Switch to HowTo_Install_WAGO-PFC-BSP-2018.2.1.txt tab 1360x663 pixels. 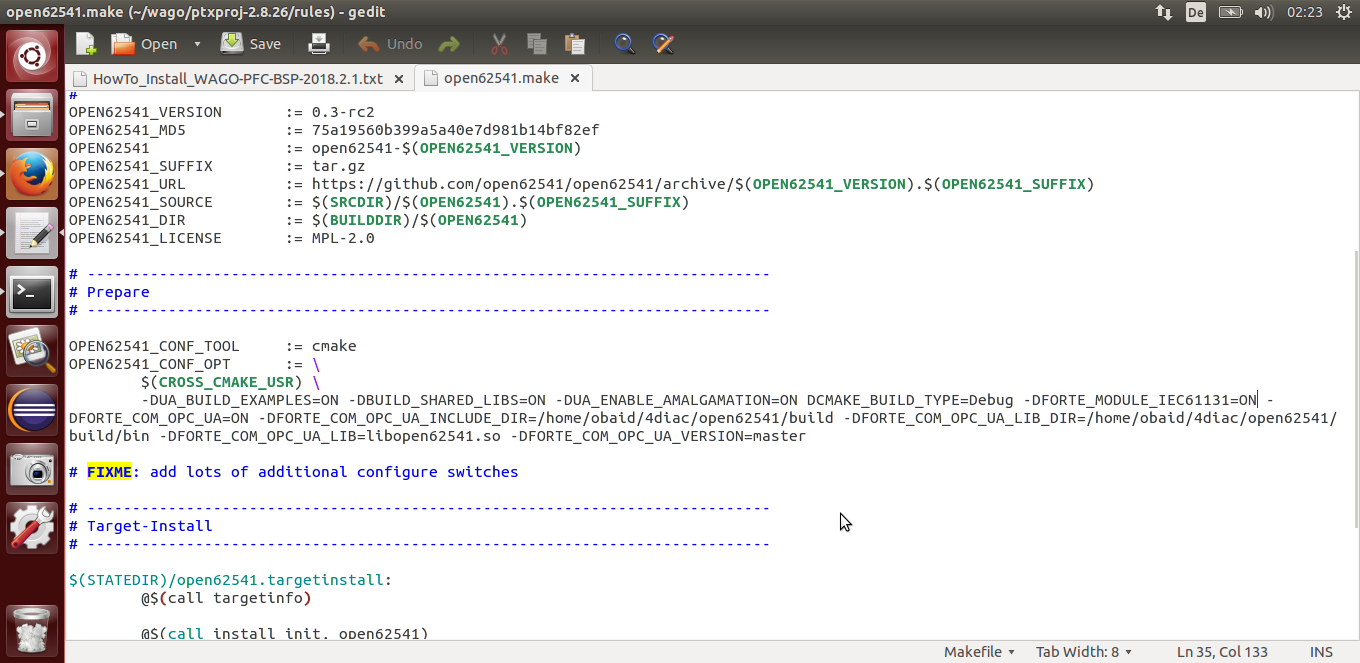[x=237, y=78]
